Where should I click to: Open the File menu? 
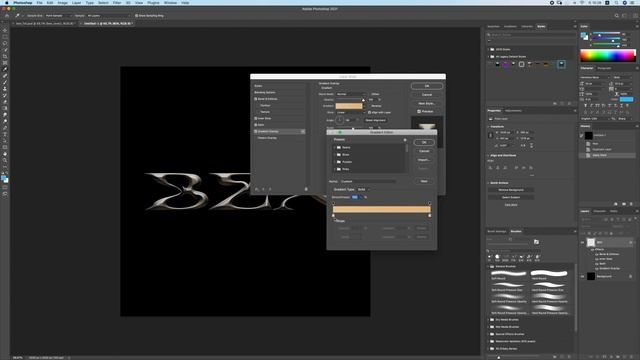(39, 2)
